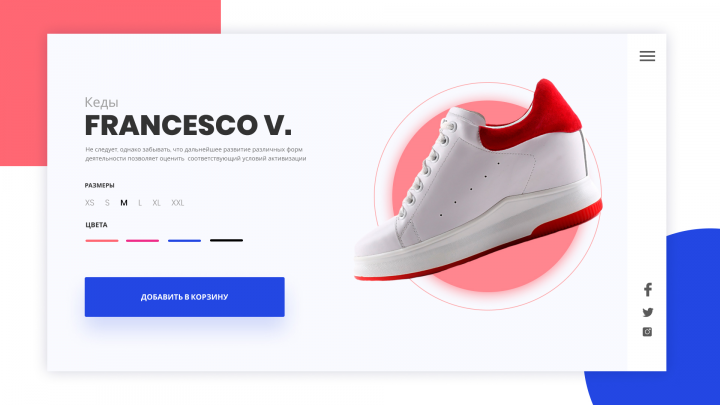Screen dimensions: 720x405
Task: Select size XXL
Action: click(178, 203)
